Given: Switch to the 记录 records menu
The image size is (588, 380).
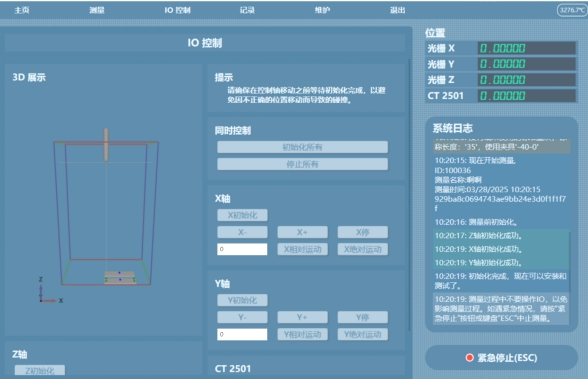Looking at the screenshot, I should [248, 10].
